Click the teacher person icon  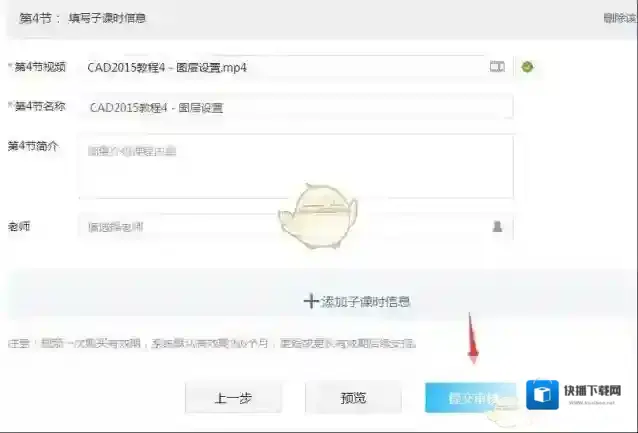pos(497,227)
